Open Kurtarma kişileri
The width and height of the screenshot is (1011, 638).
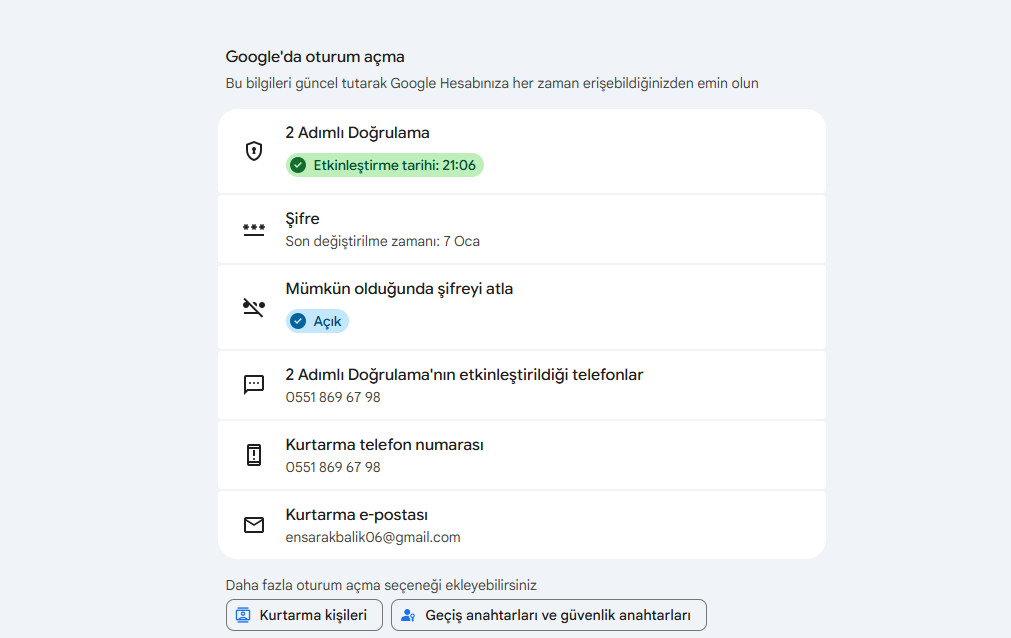coord(304,615)
